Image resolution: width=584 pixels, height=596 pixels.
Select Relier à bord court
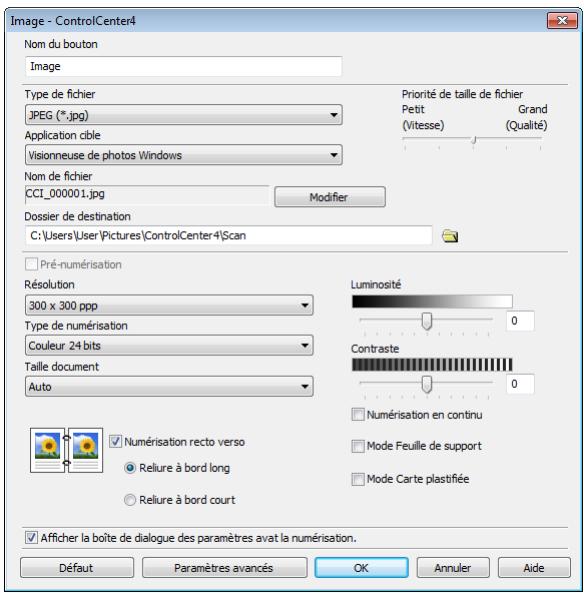tap(130, 500)
